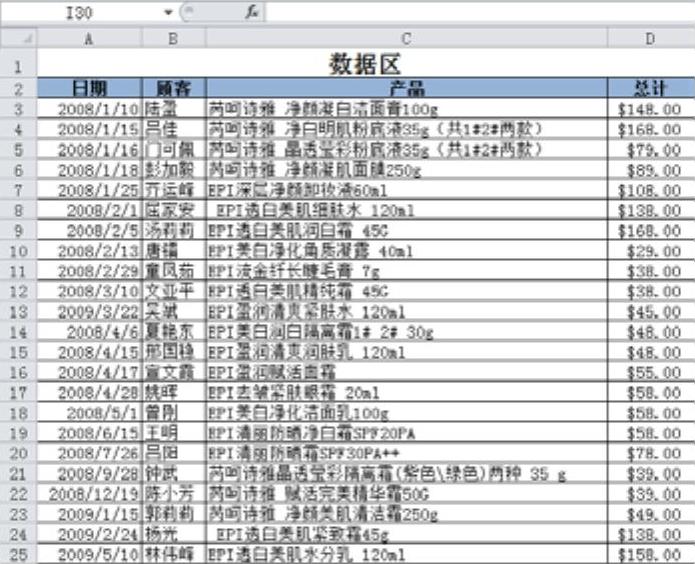695x564 pixels.
Task: Select column D header
Action: [651, 39]
